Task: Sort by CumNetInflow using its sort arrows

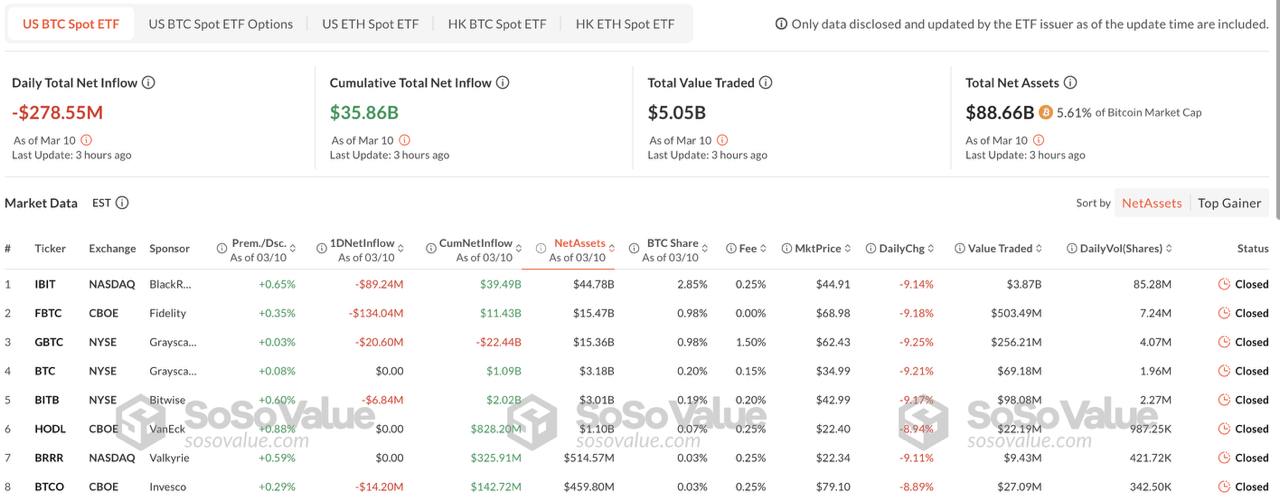Action: click(x=520, y=248)
